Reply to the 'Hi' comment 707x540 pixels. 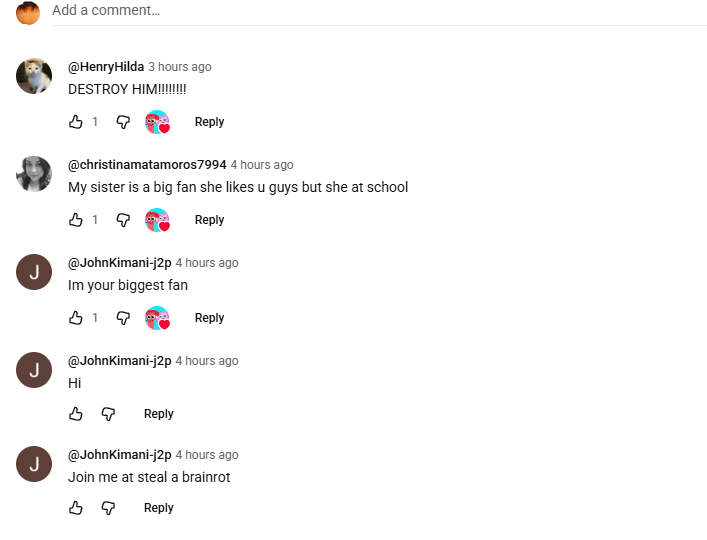point(158,414)
